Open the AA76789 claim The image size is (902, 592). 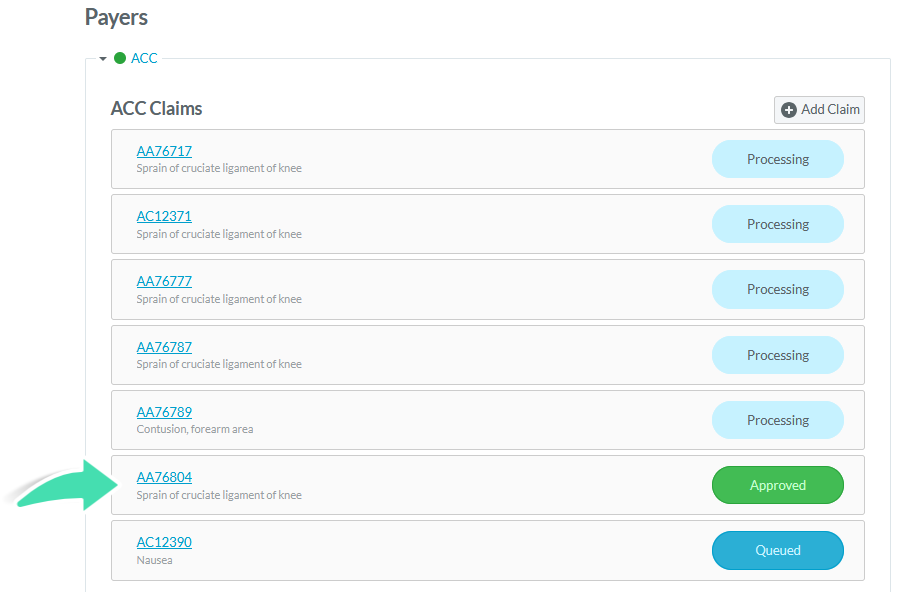[x=164, y=412]
